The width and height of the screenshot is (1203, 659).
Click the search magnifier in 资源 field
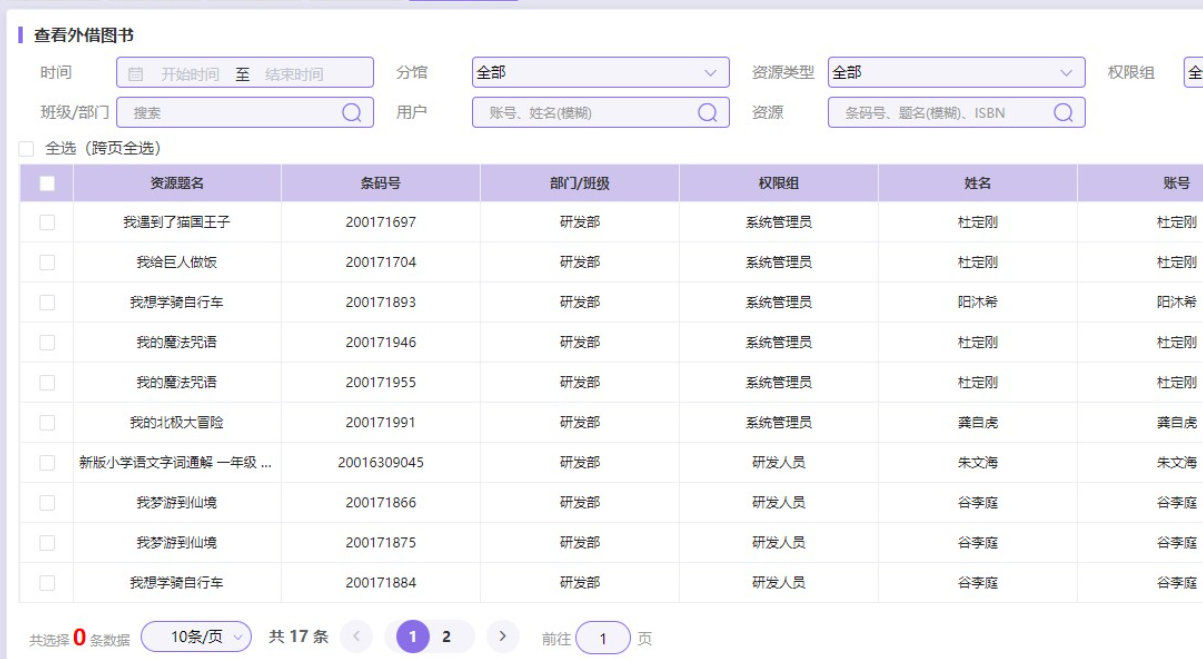tap(1062, 112)
